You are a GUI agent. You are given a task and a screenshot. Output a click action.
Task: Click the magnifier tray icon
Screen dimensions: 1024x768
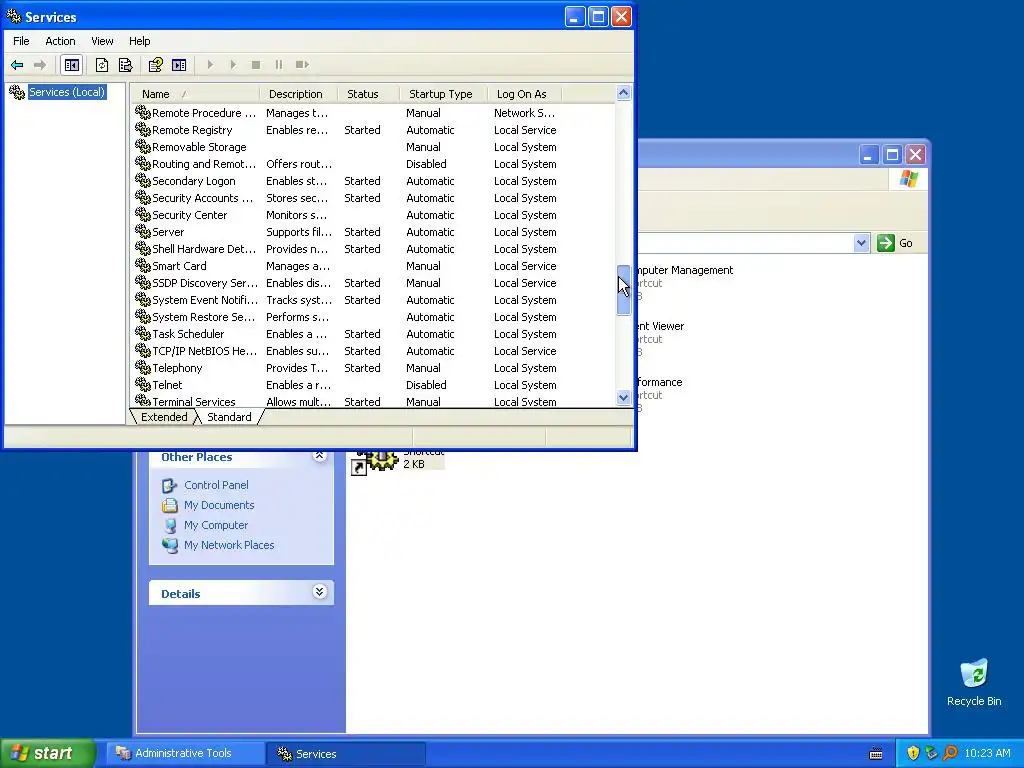pyautogui.click(x=950, y=753)
